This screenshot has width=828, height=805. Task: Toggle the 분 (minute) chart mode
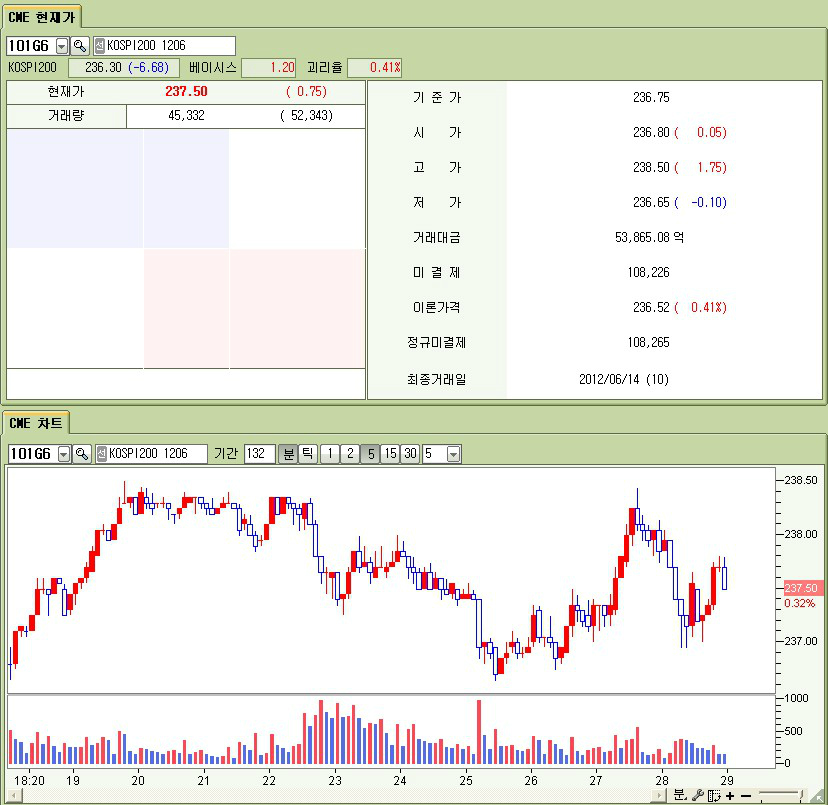pyautogui.click(x=288, y=454)
